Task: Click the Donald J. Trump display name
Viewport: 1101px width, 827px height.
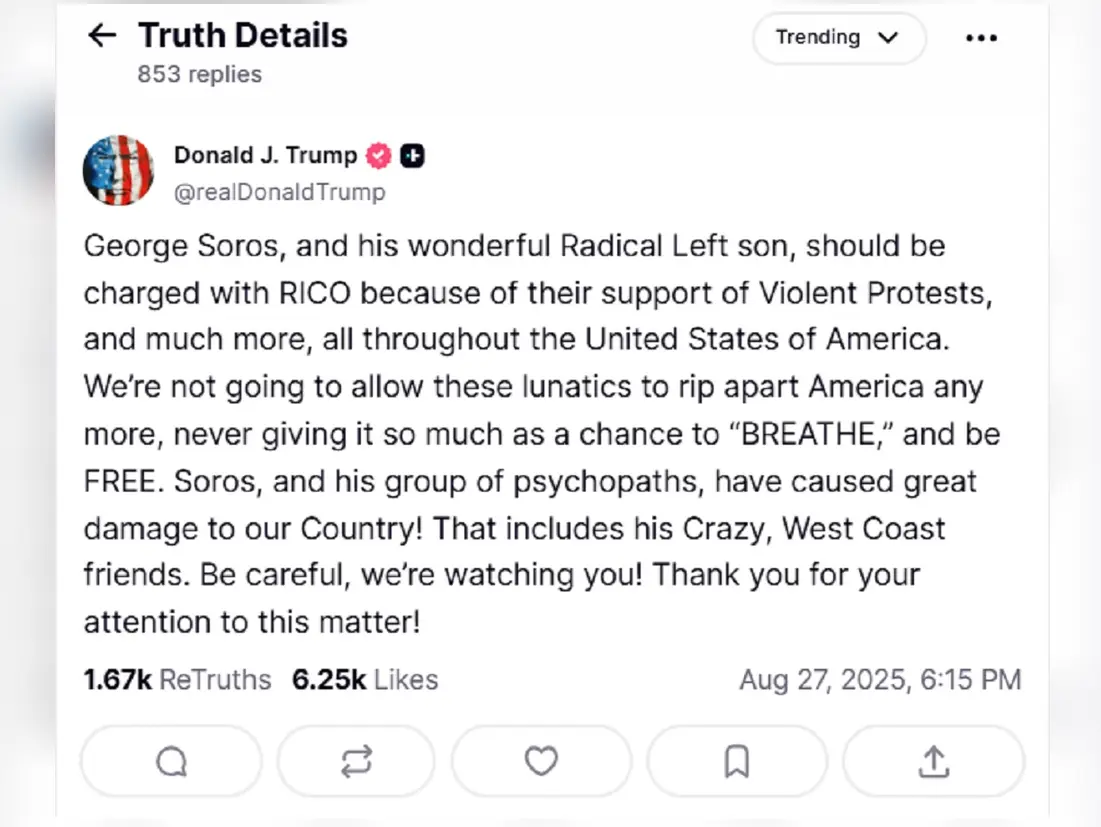Action: coord(265,155)
